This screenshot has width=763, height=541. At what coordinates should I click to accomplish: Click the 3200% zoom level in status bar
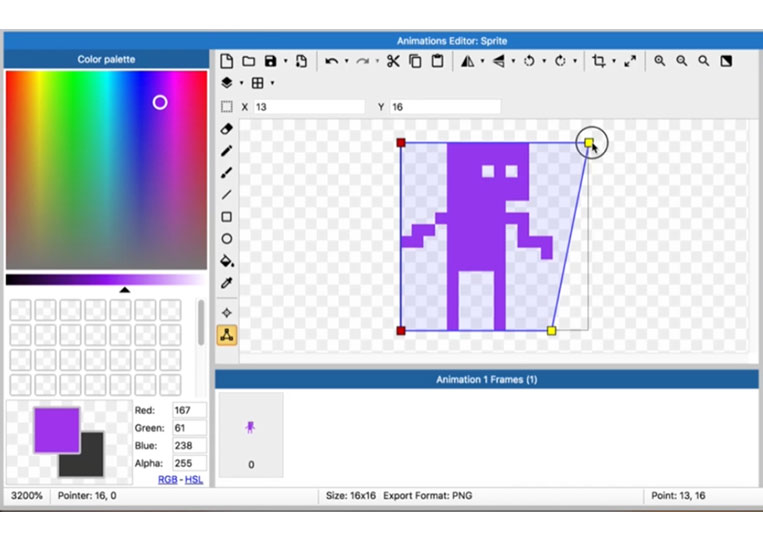(x=27, y=496)
